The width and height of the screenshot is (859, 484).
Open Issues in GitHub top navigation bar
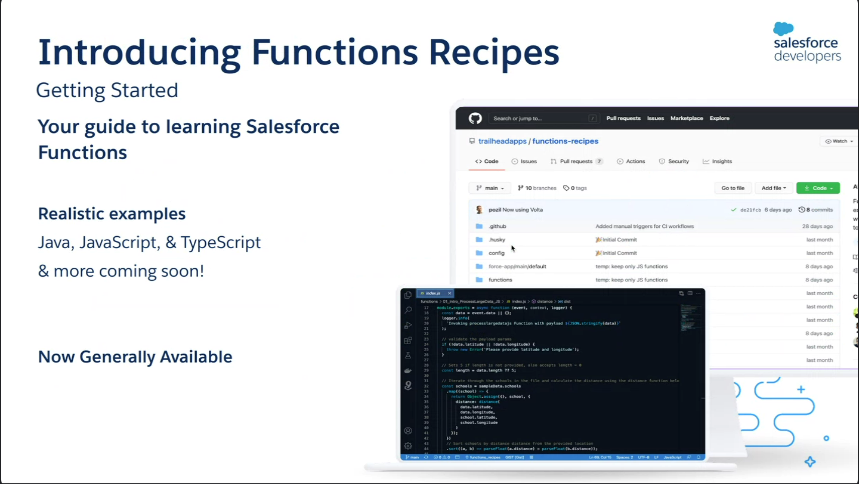(655, 118)
